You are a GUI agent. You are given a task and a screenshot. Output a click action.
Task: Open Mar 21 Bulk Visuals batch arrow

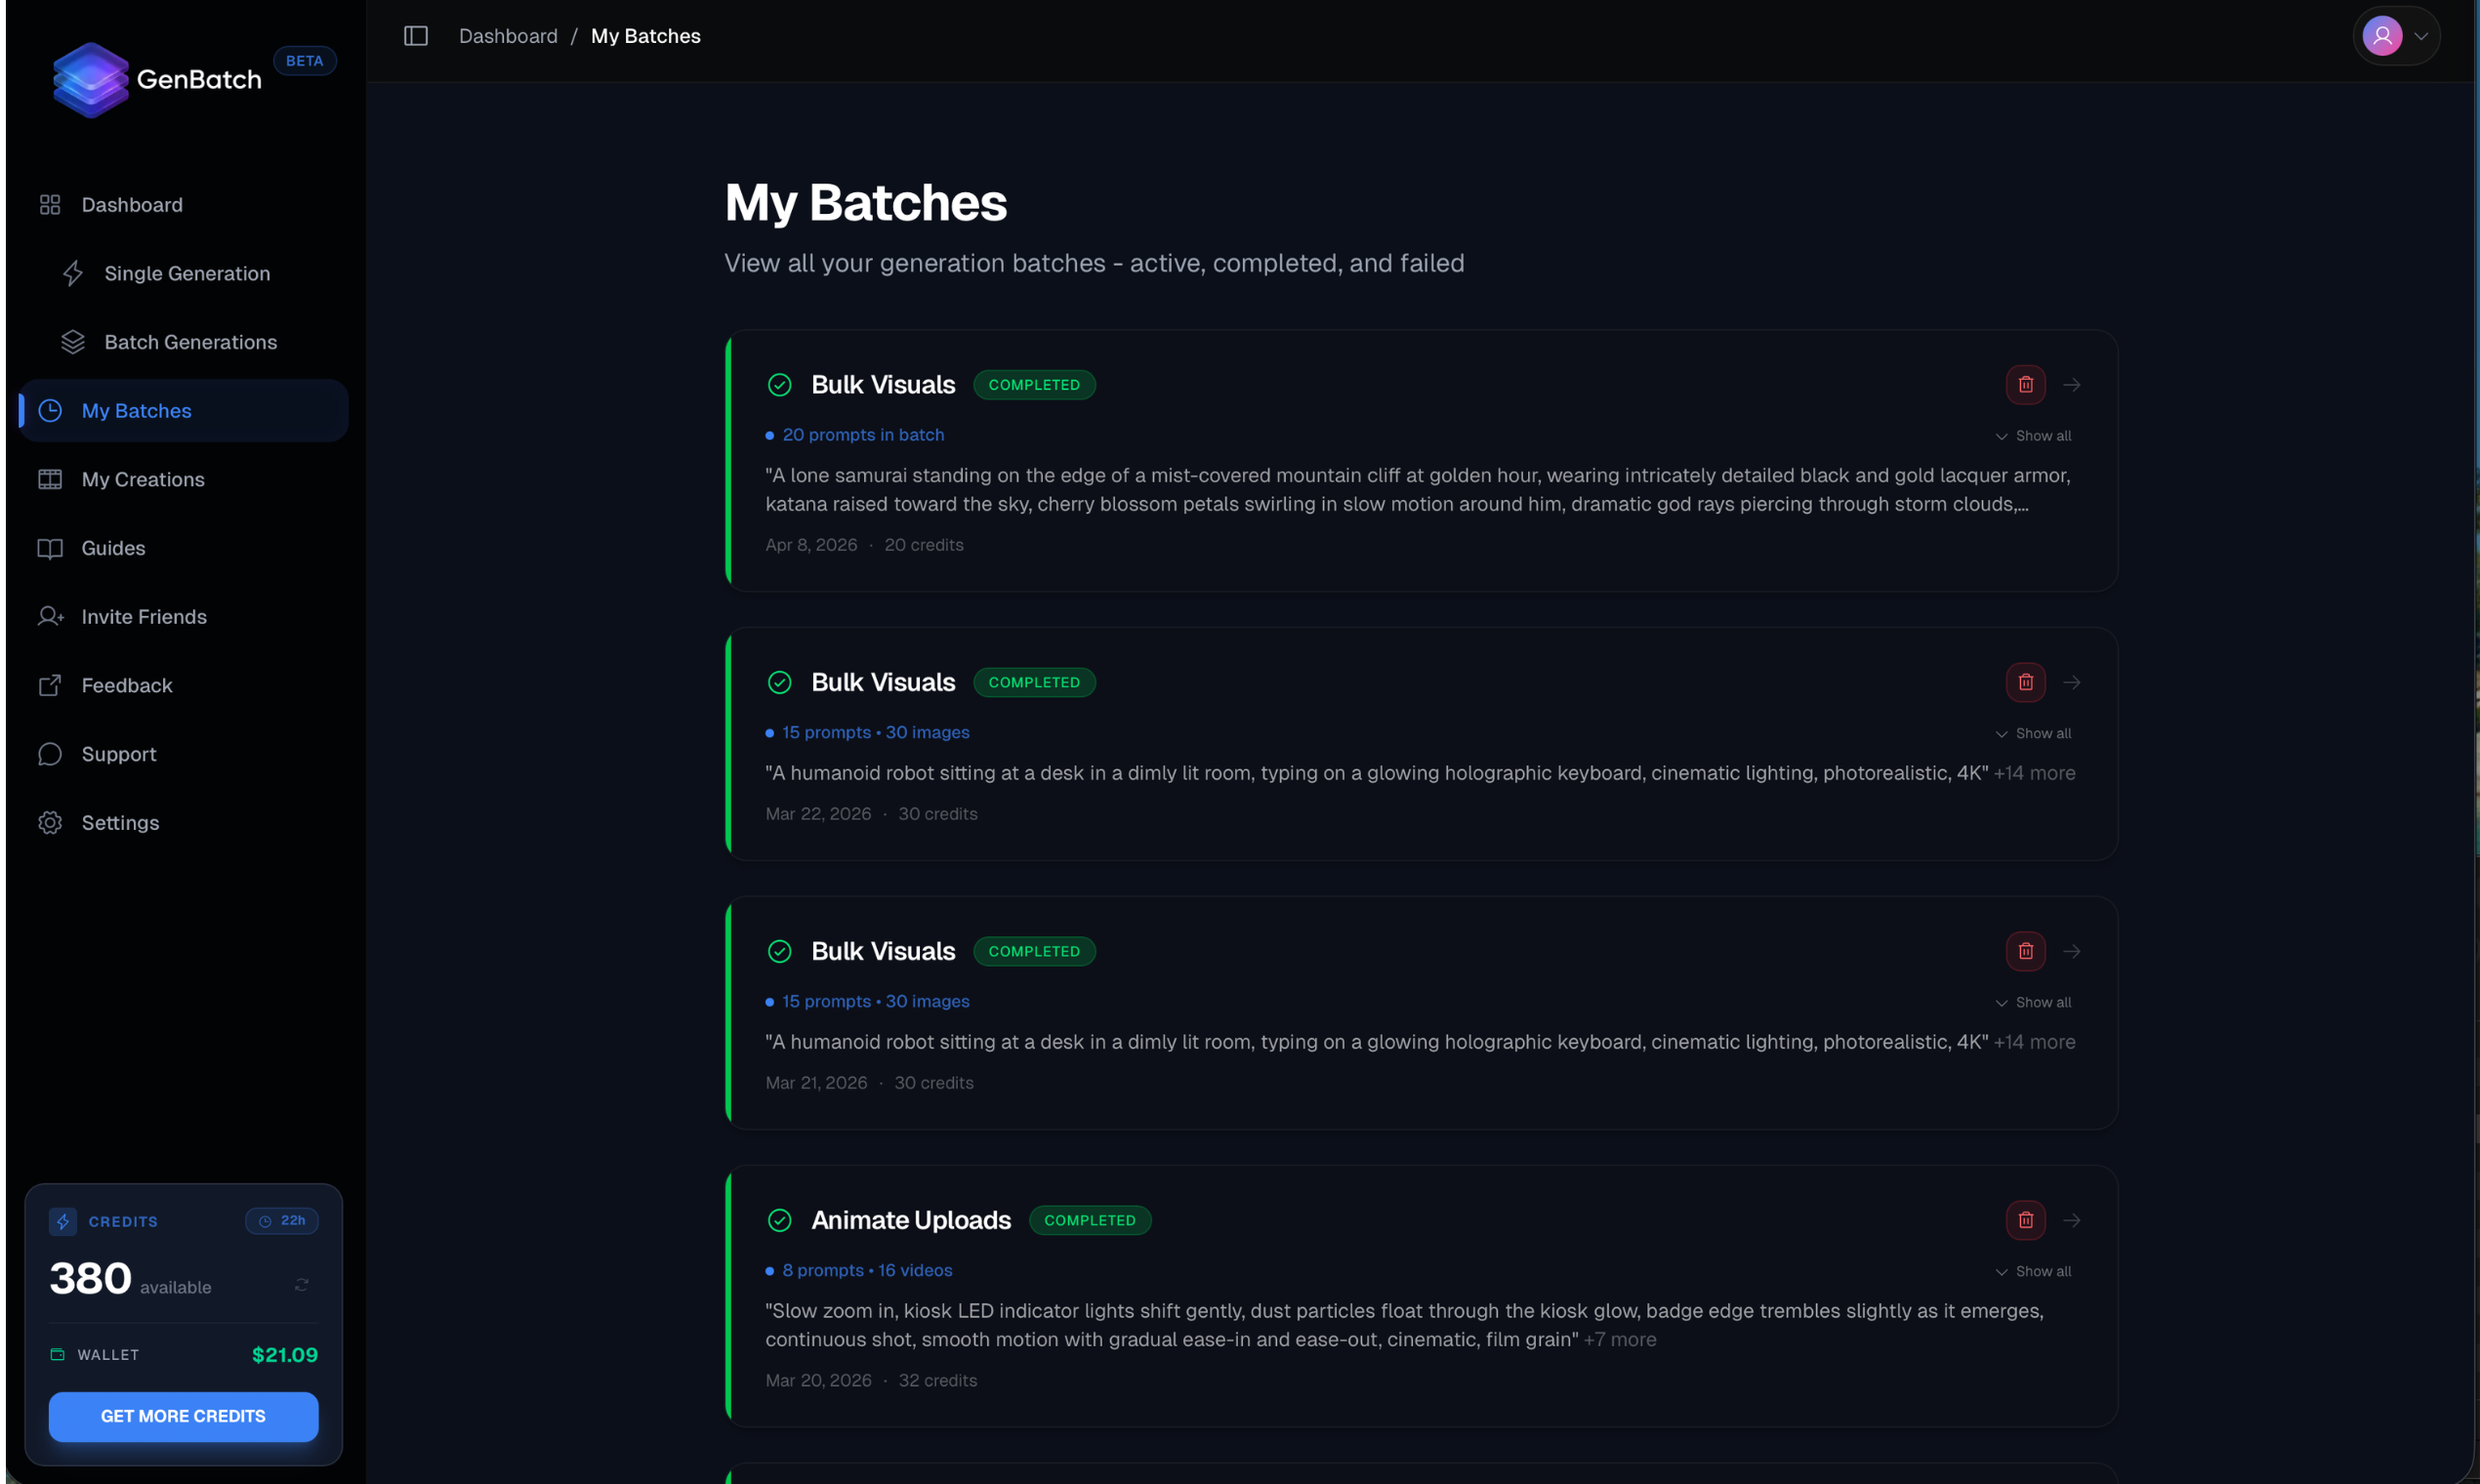coord(2072,951)
